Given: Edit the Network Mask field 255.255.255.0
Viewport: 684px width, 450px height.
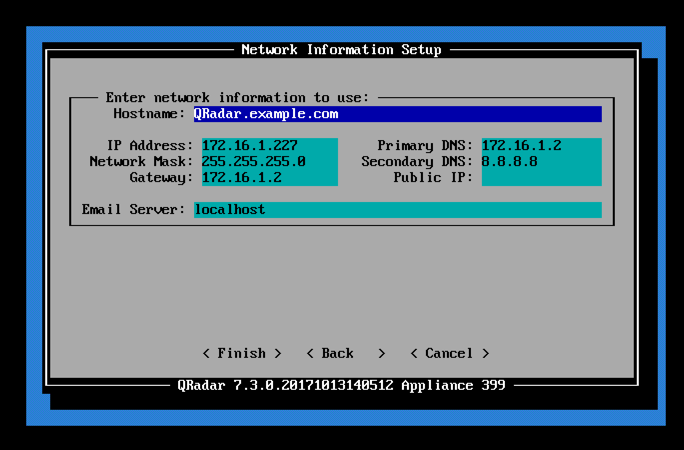Looking at the screenshot, I should tap(270, 162).
